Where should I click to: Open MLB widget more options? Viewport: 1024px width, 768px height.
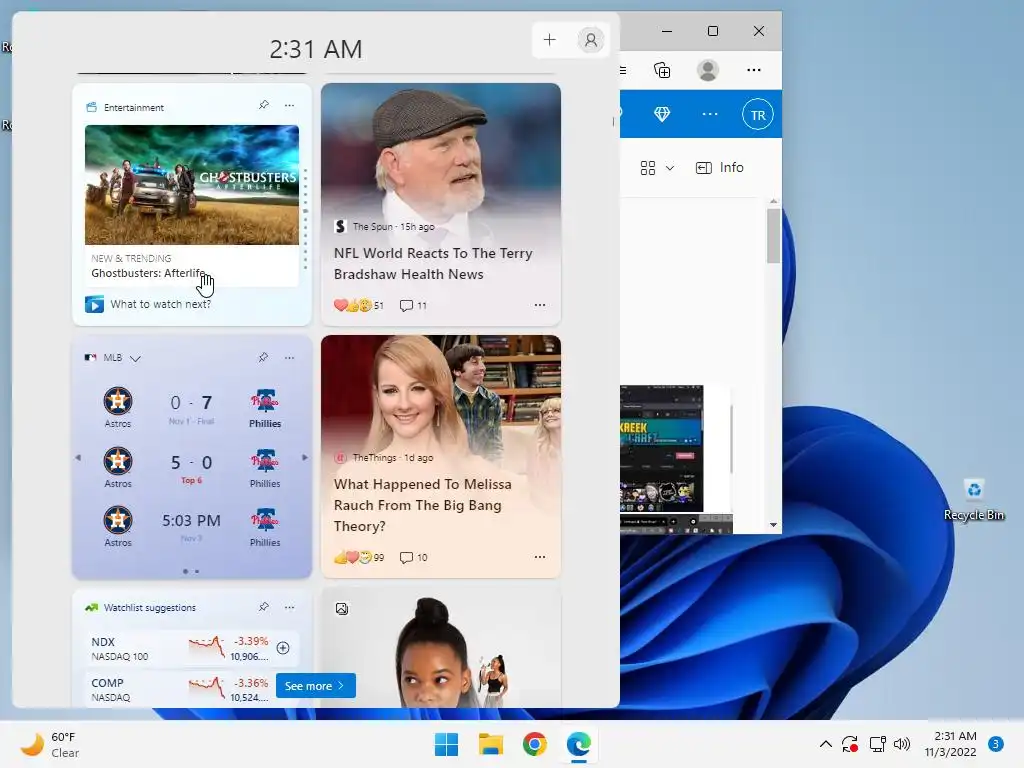pos(289,357)
